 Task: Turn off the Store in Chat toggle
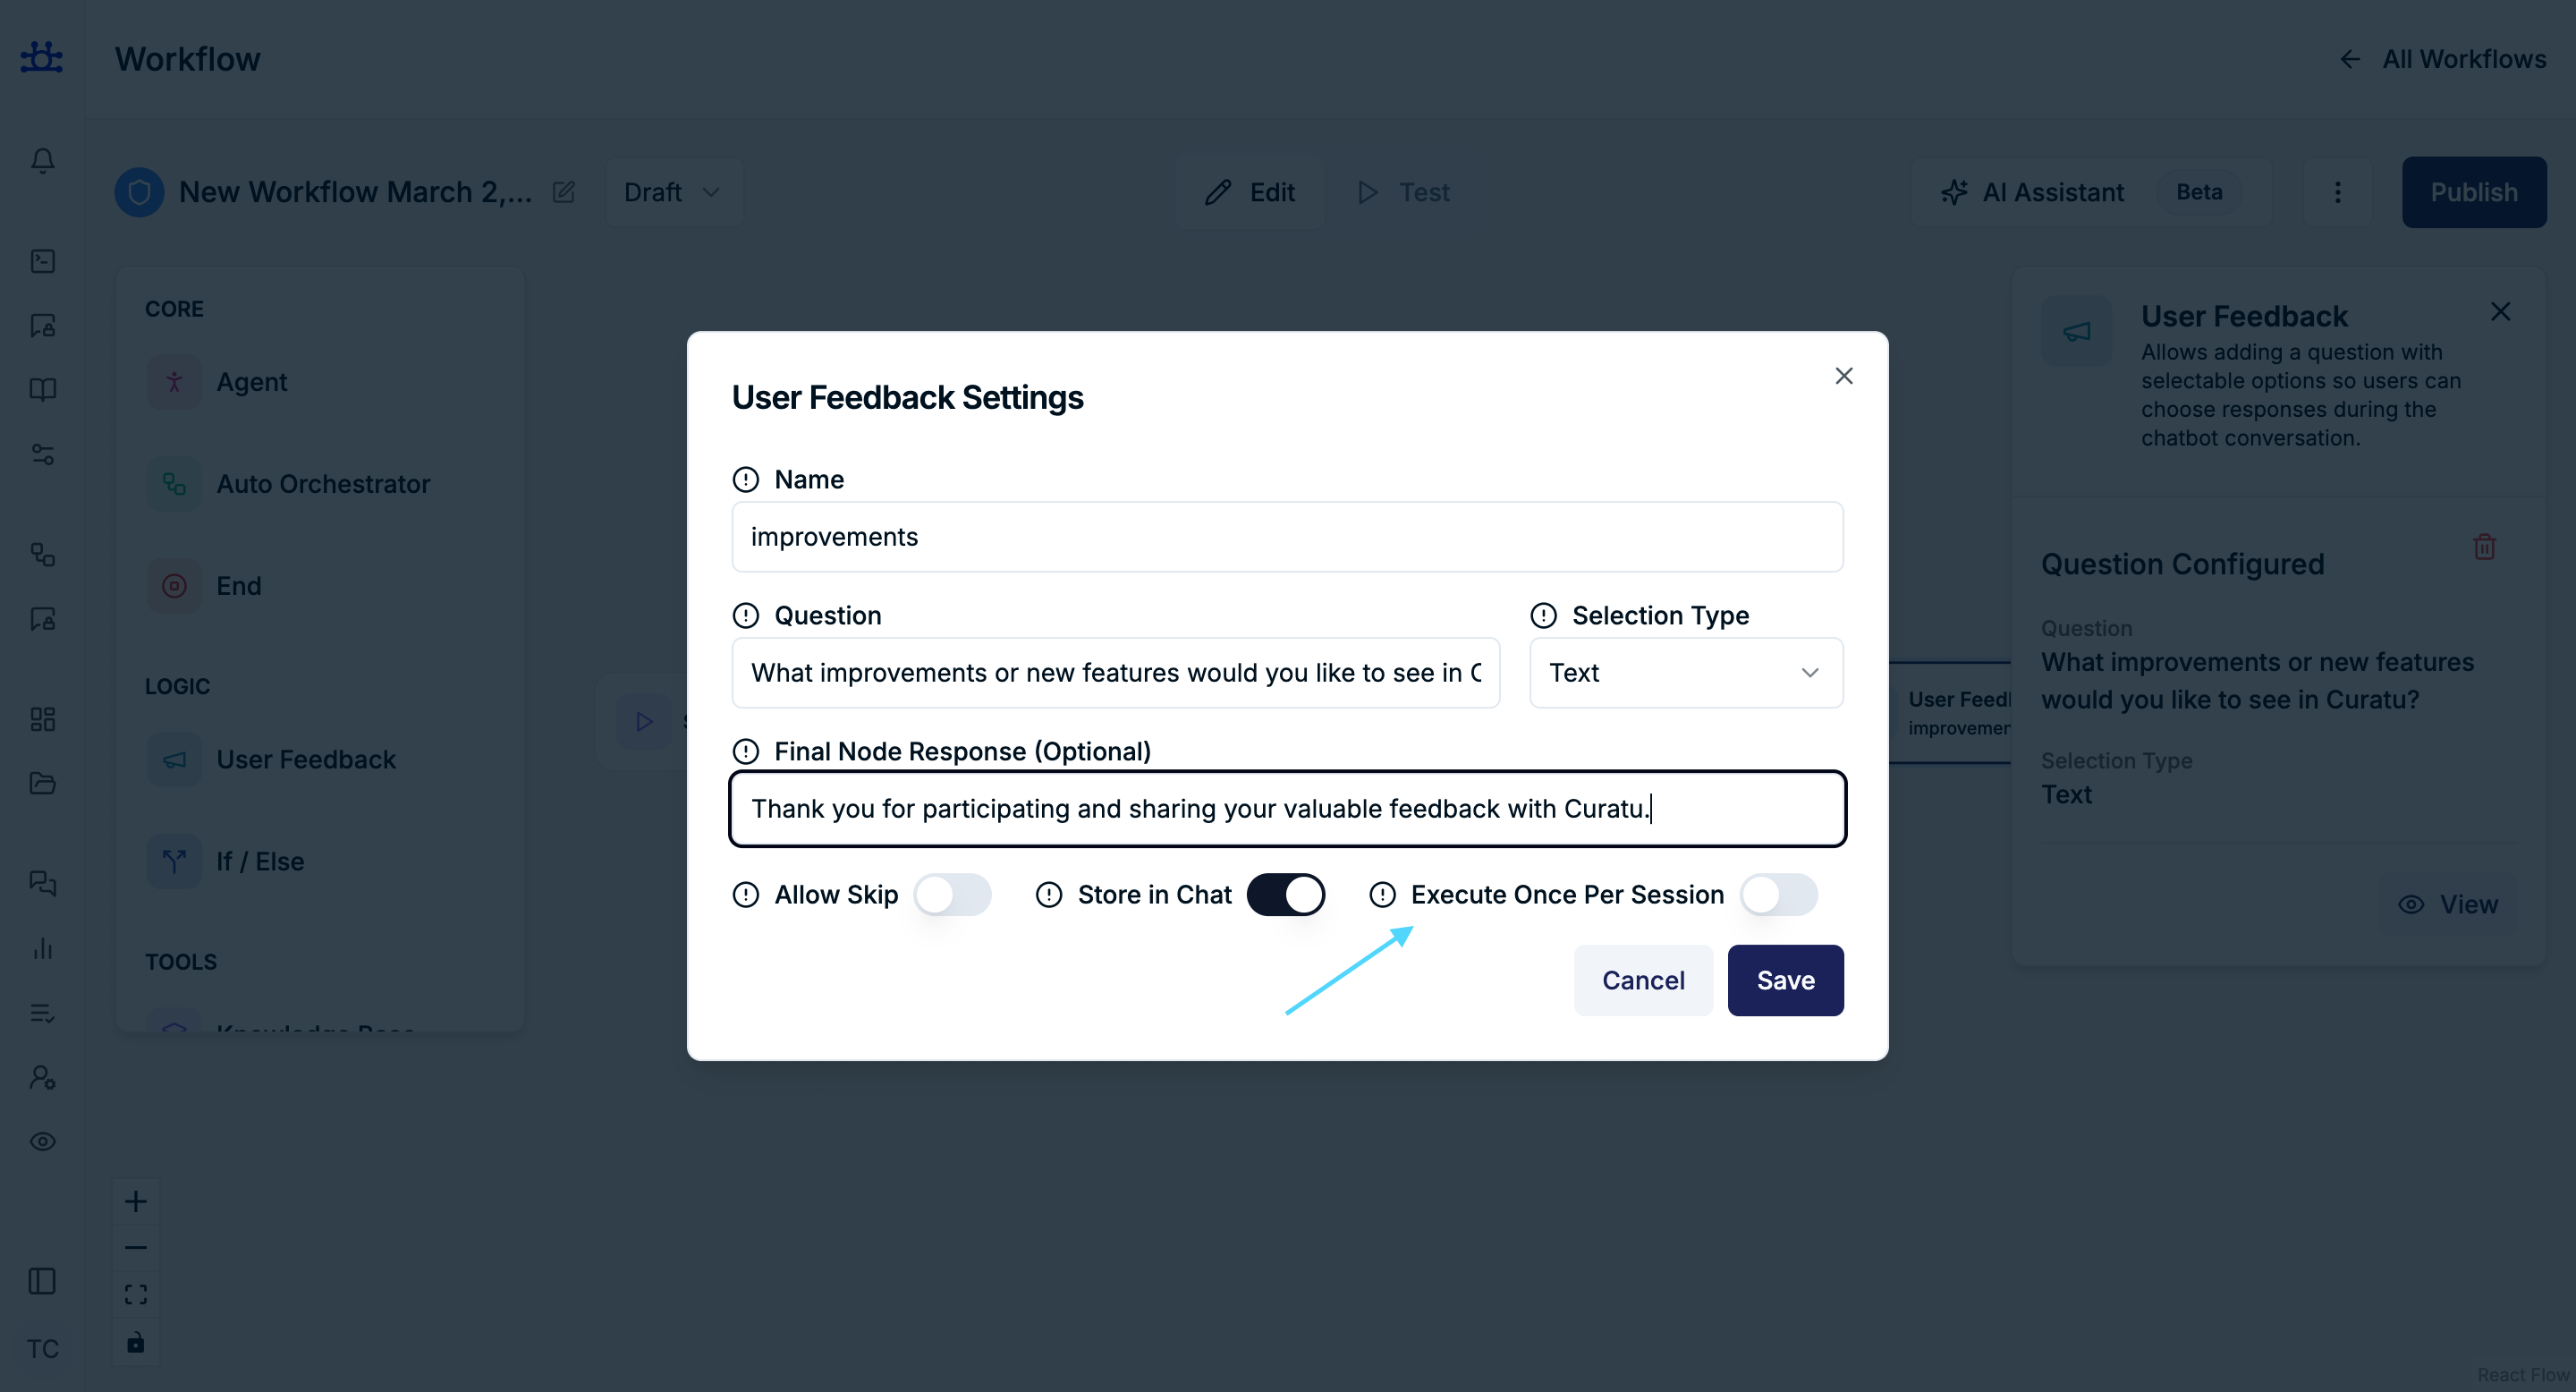1285,895
